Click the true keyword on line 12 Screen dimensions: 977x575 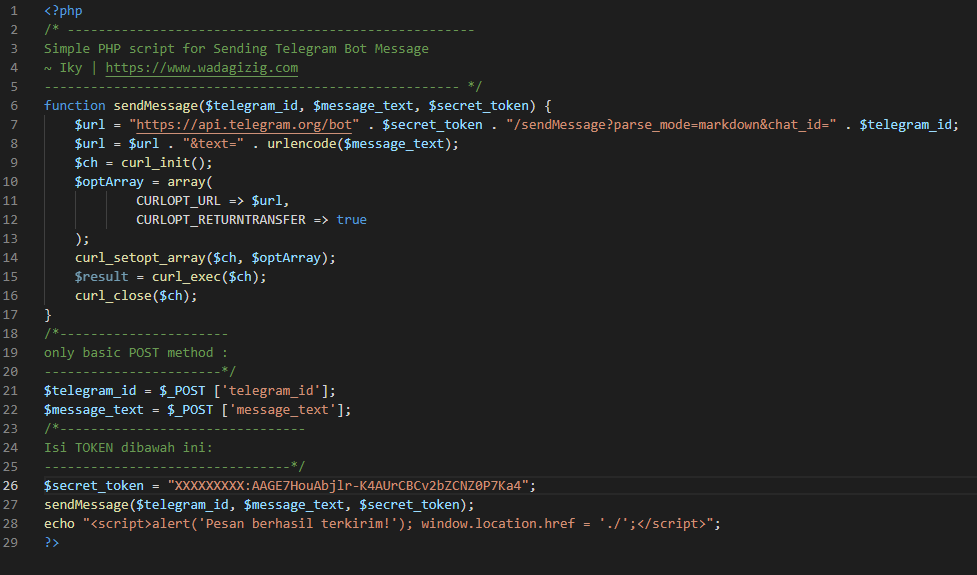coord(351,219)
